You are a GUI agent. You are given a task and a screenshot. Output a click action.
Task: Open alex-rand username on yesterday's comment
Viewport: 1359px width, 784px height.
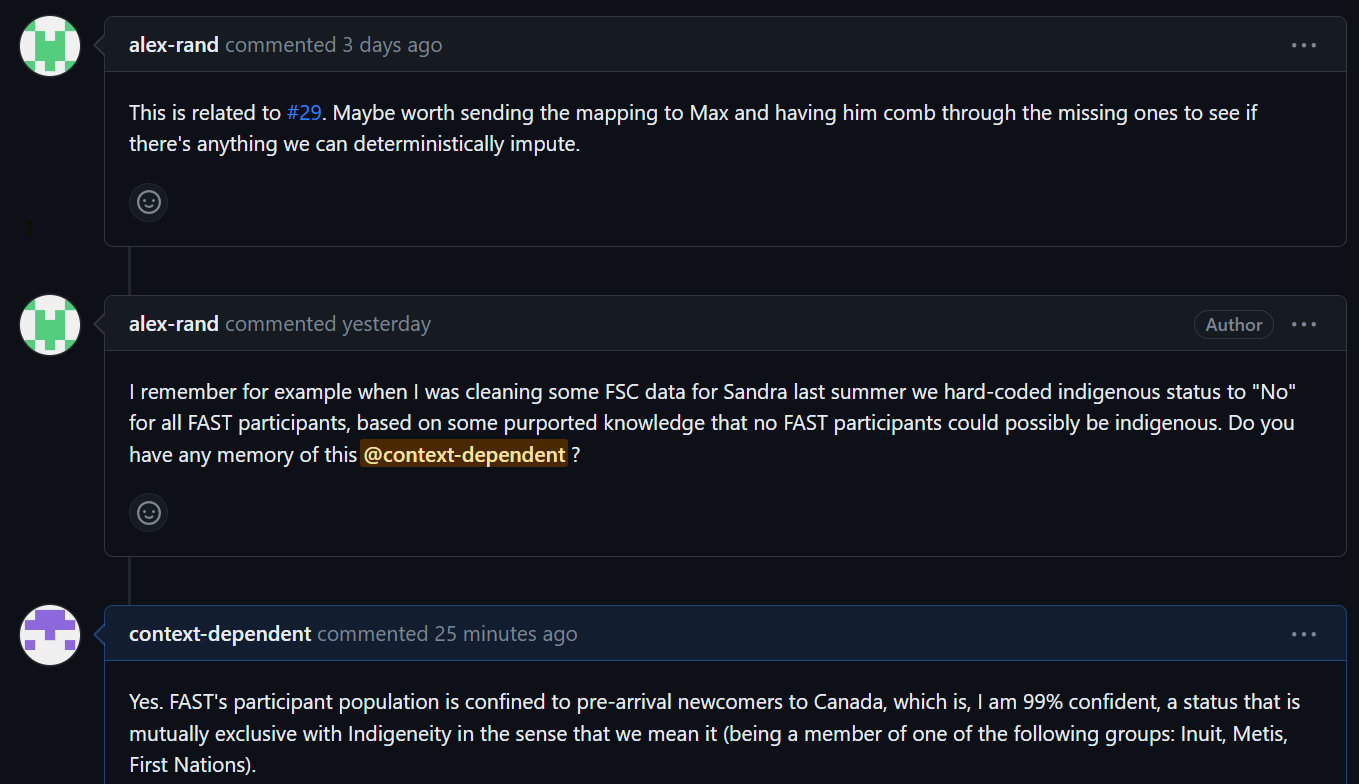click(174, 324)
